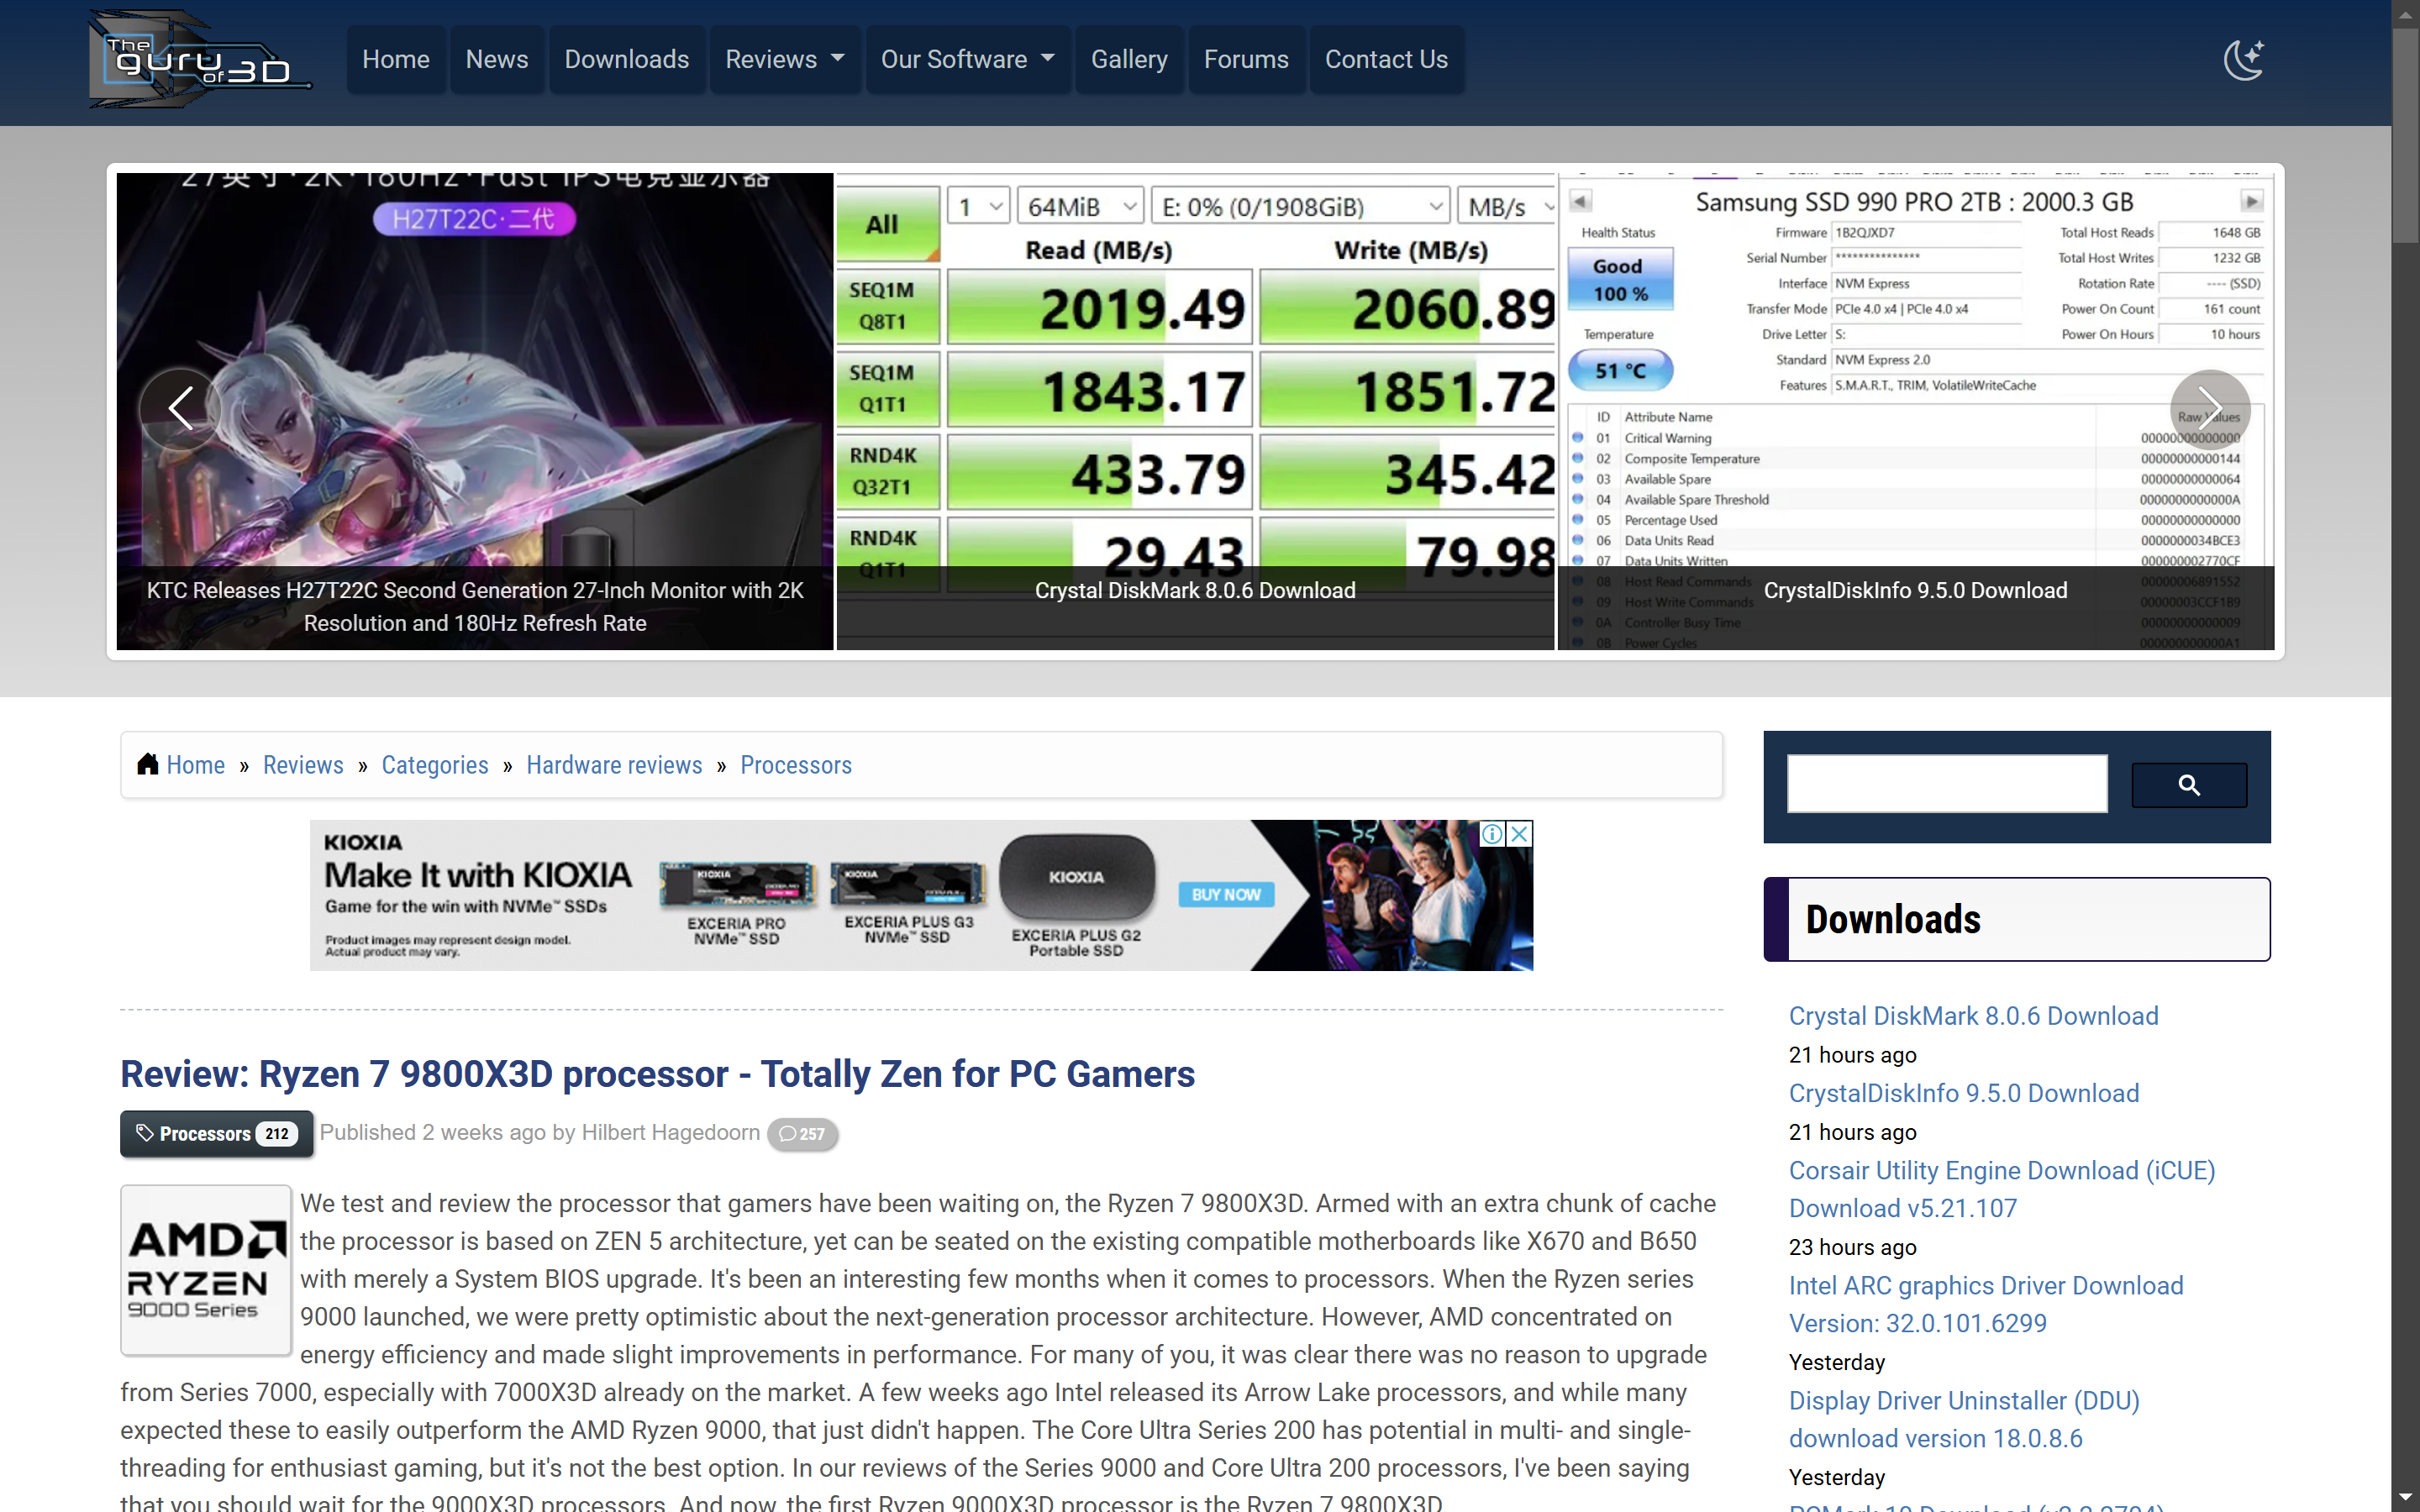Open the Forums menu item
This screenshot has height=1512, width=2420.
1246,60
